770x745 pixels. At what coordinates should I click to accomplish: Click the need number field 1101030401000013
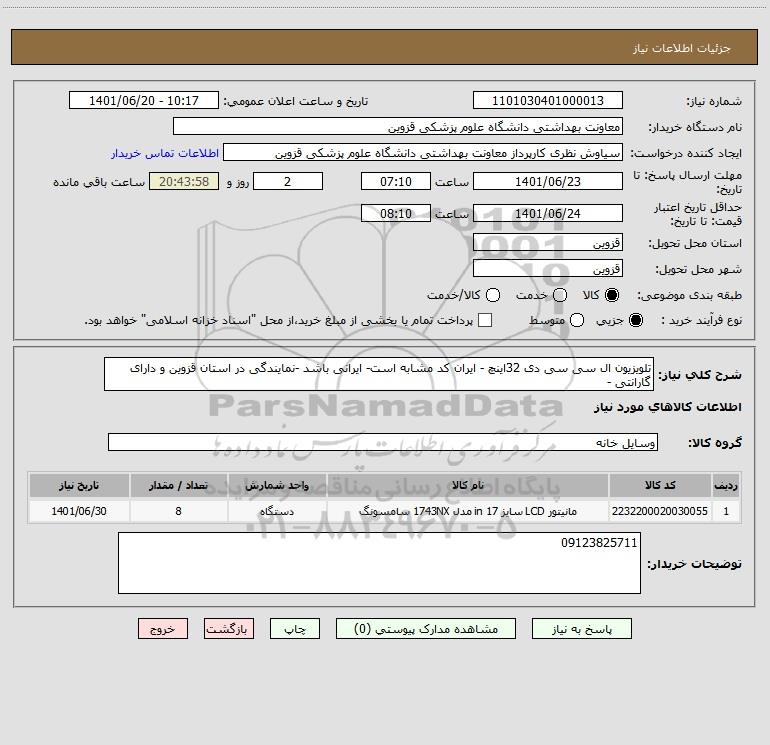(x=548, y=100)
